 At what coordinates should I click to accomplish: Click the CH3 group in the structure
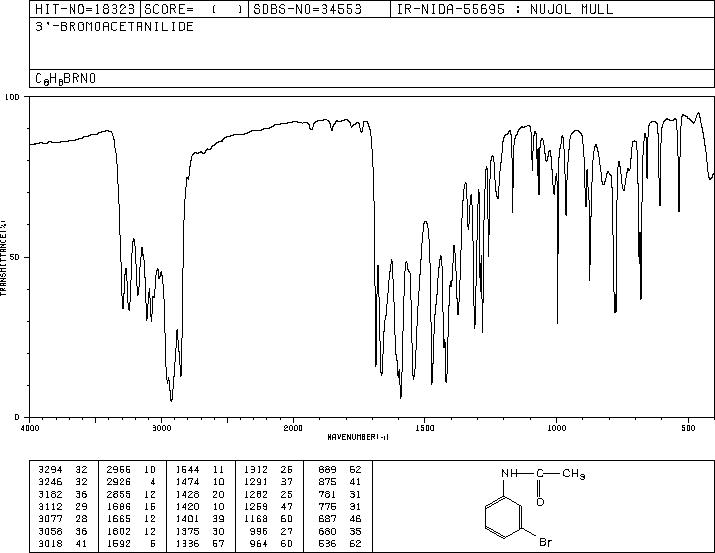pos(573,474)
